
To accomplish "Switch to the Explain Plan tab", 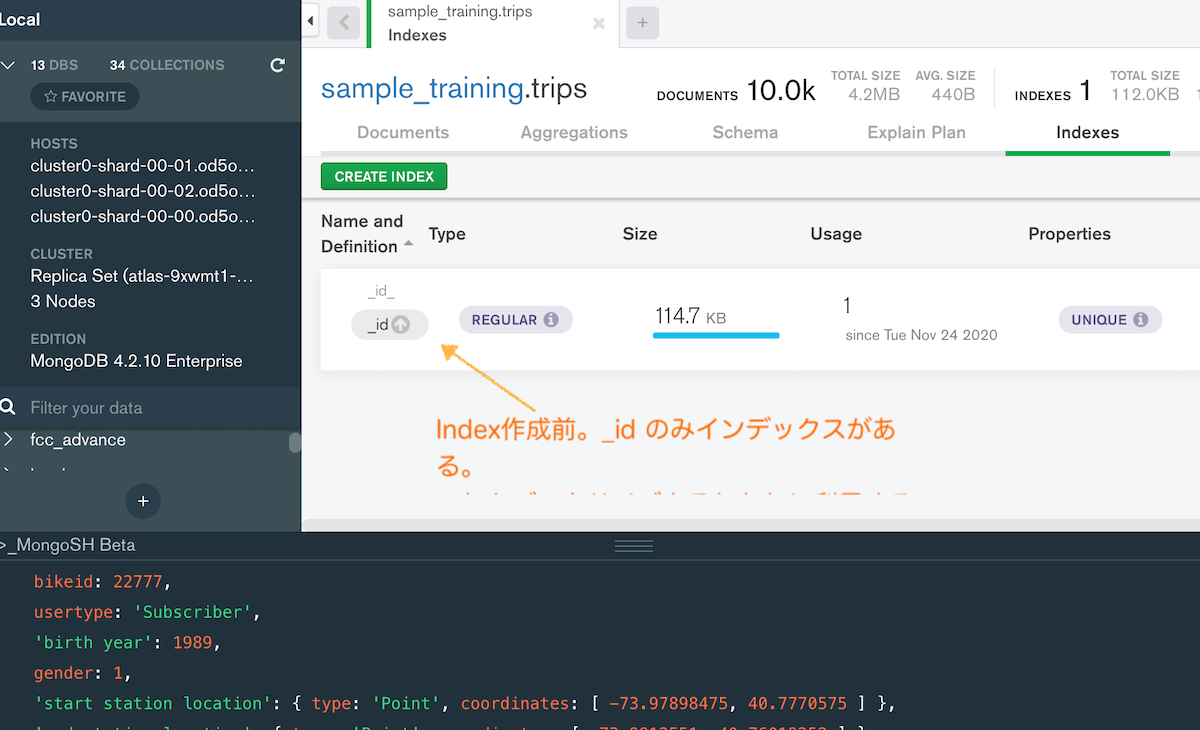I will (917, 132).
